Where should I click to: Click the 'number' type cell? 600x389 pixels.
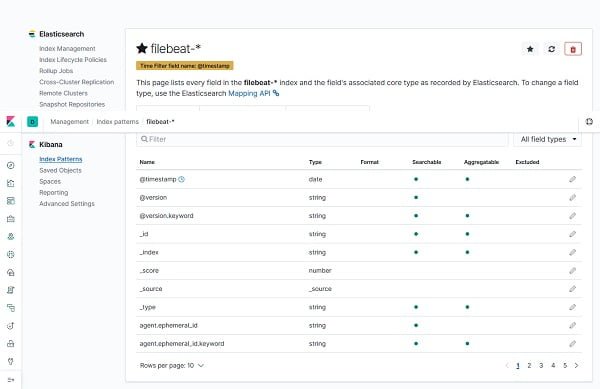tap(320, 270)
